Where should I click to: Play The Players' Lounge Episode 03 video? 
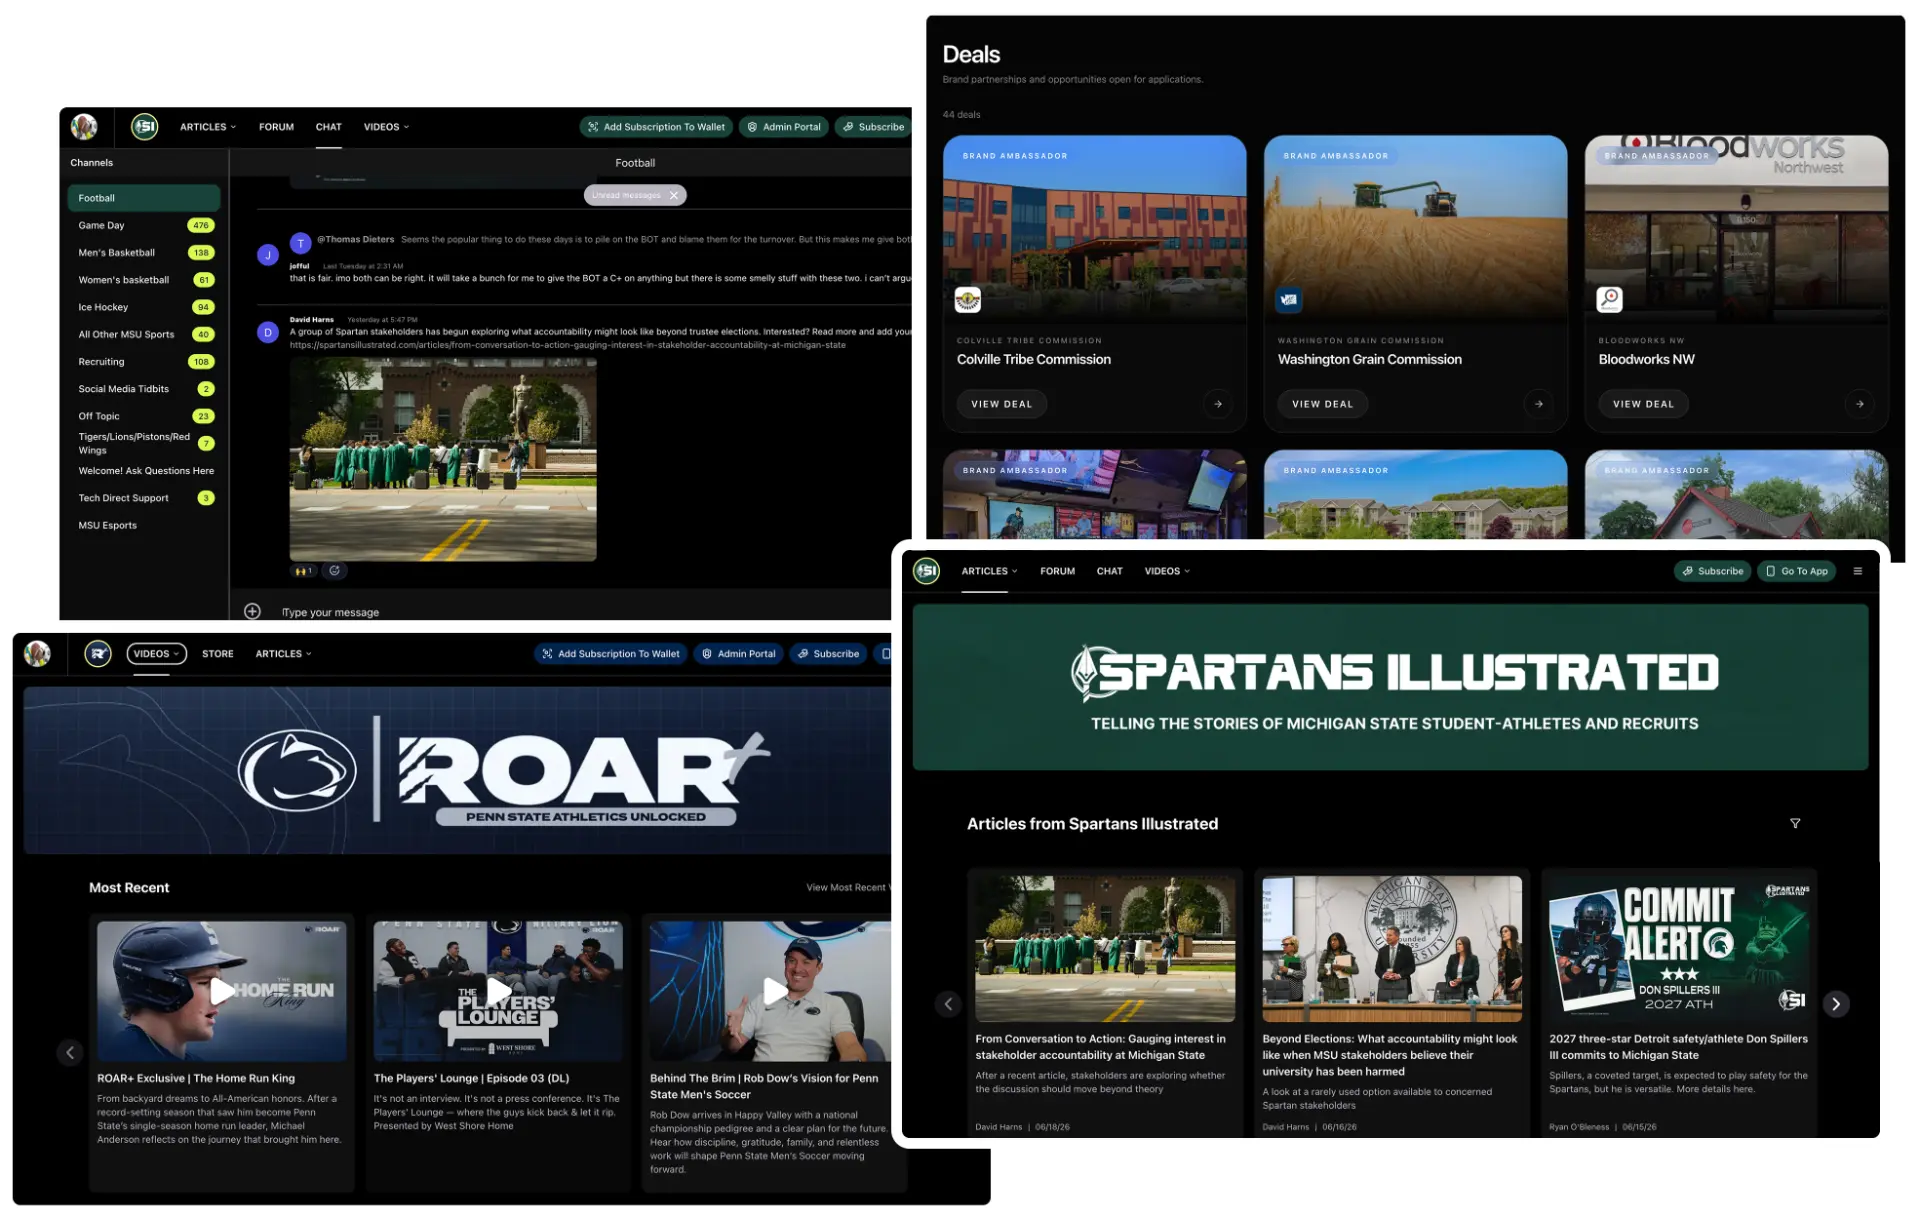coord(498,991)
